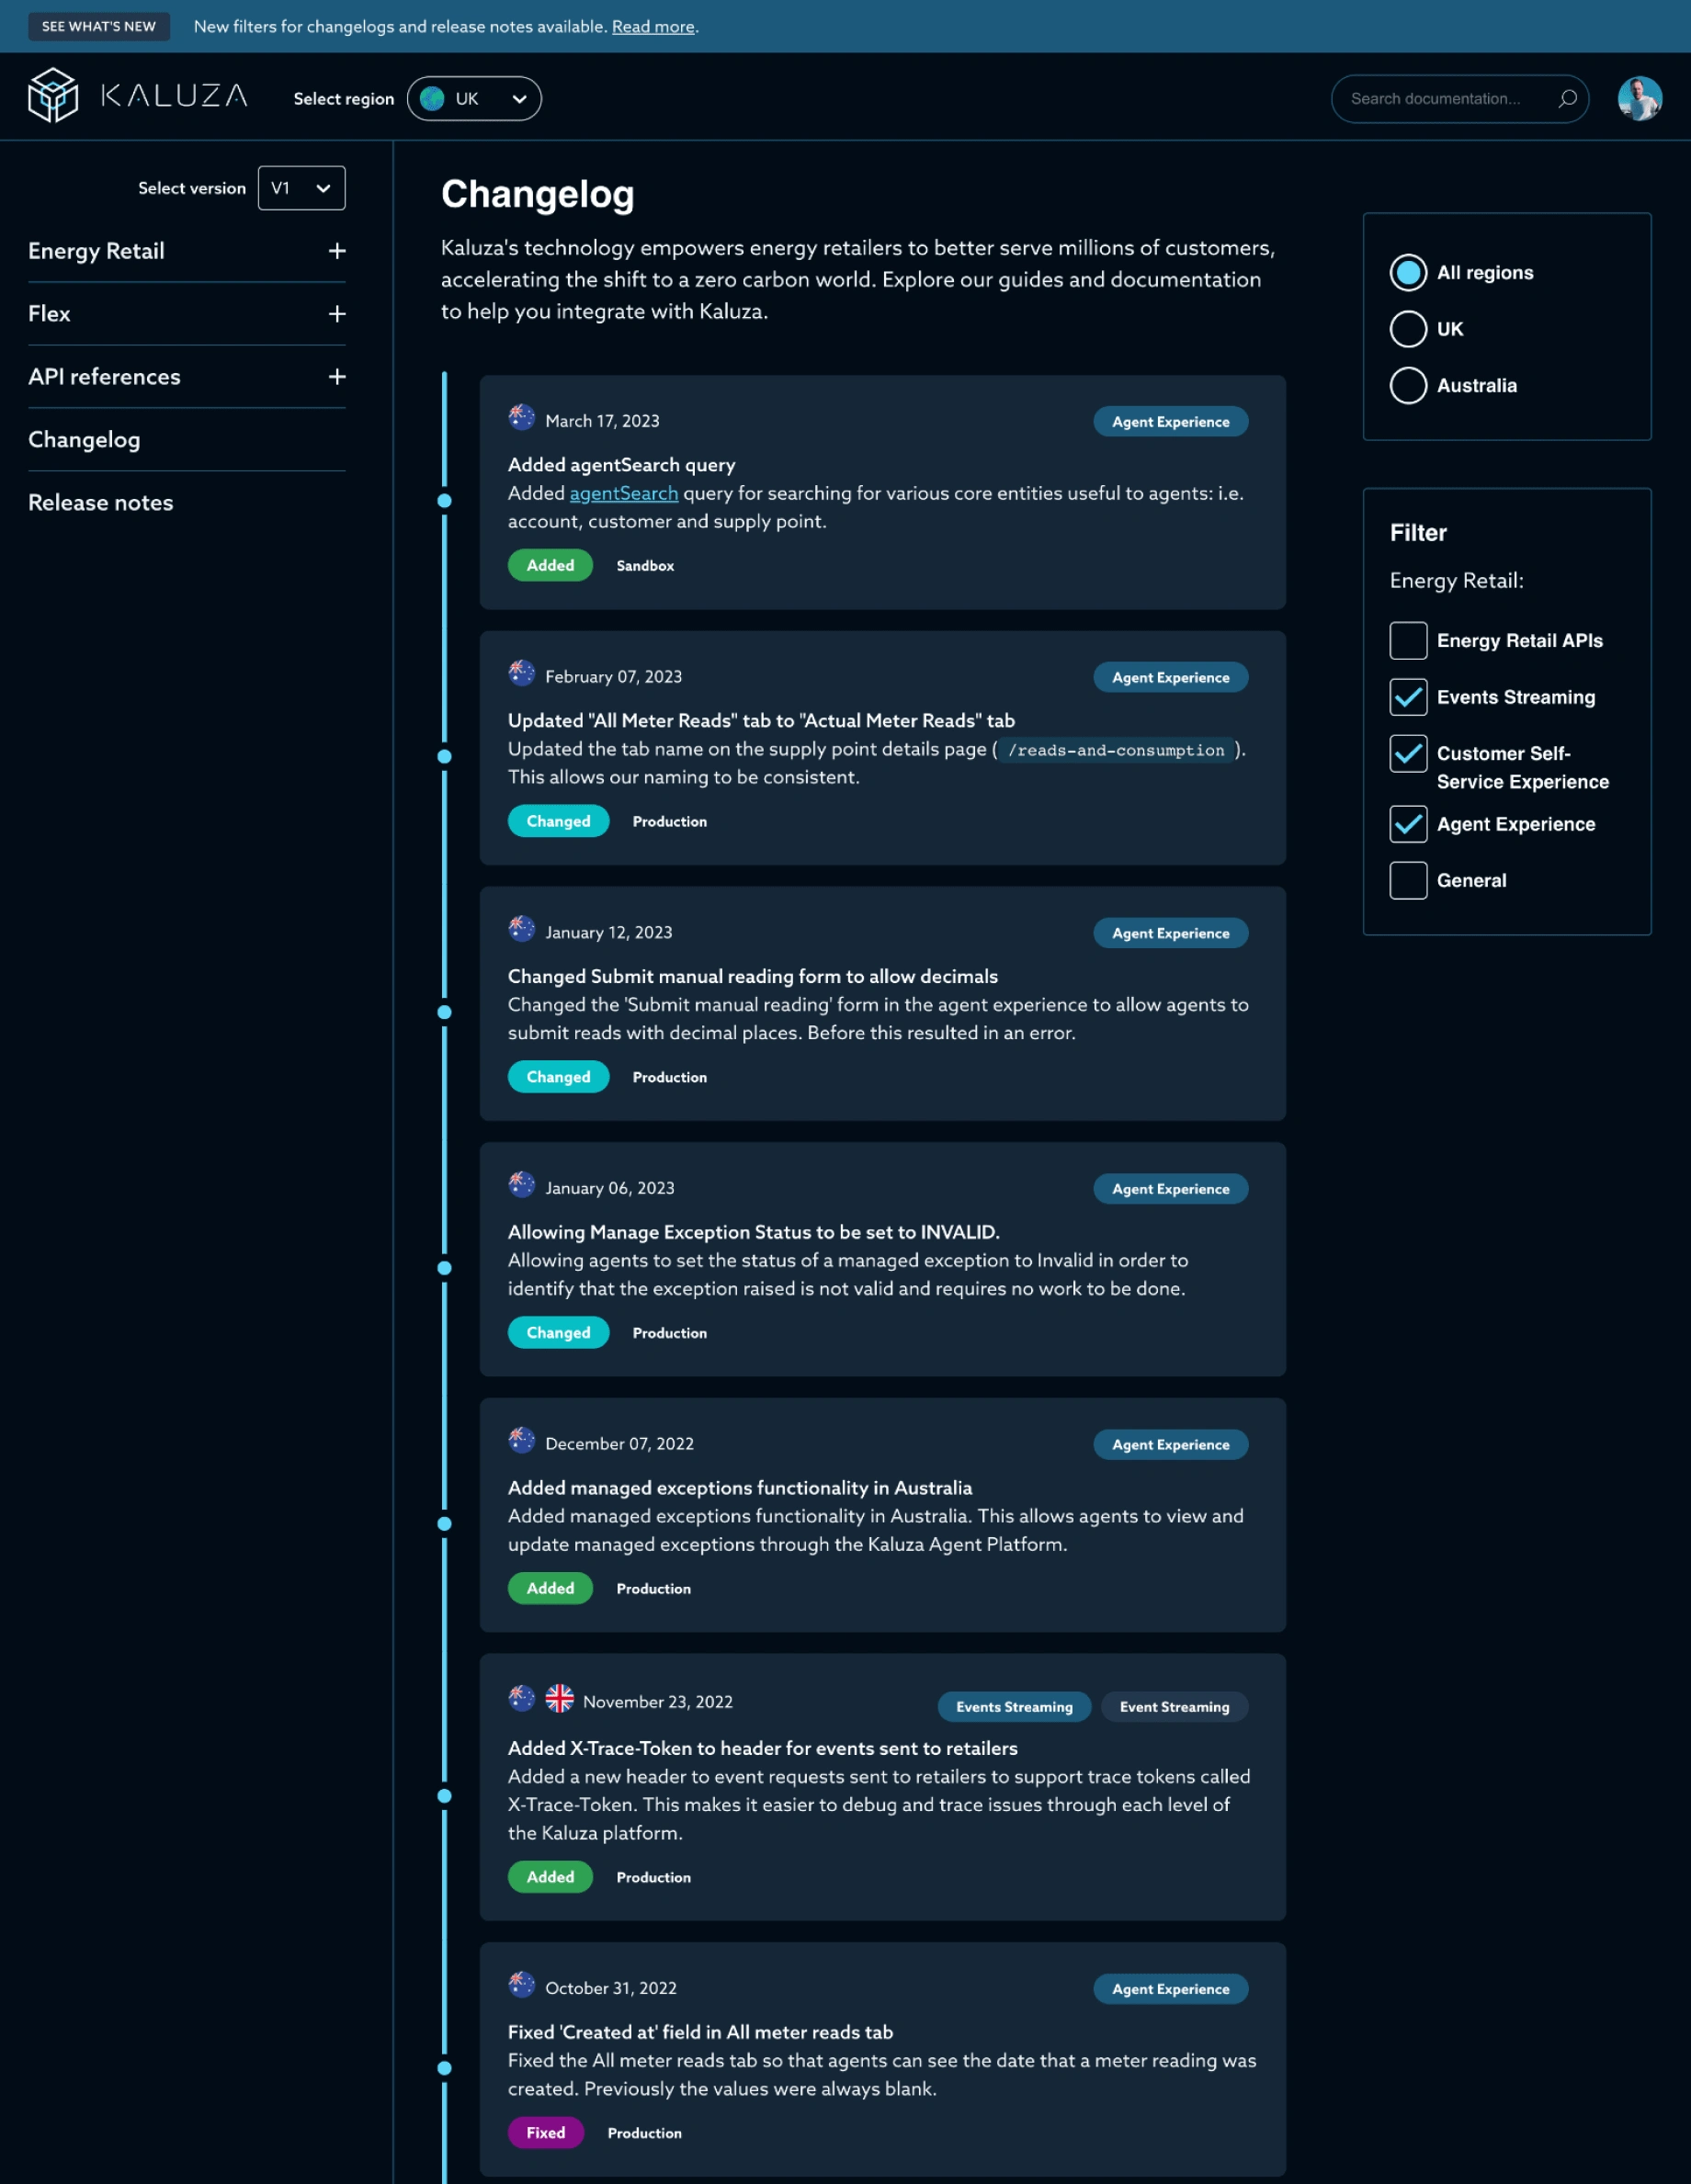The height and width of the screenshot is (2184, 1691).
Task: Select the Australia region radio button
Action: click(x=1407, y=385)
